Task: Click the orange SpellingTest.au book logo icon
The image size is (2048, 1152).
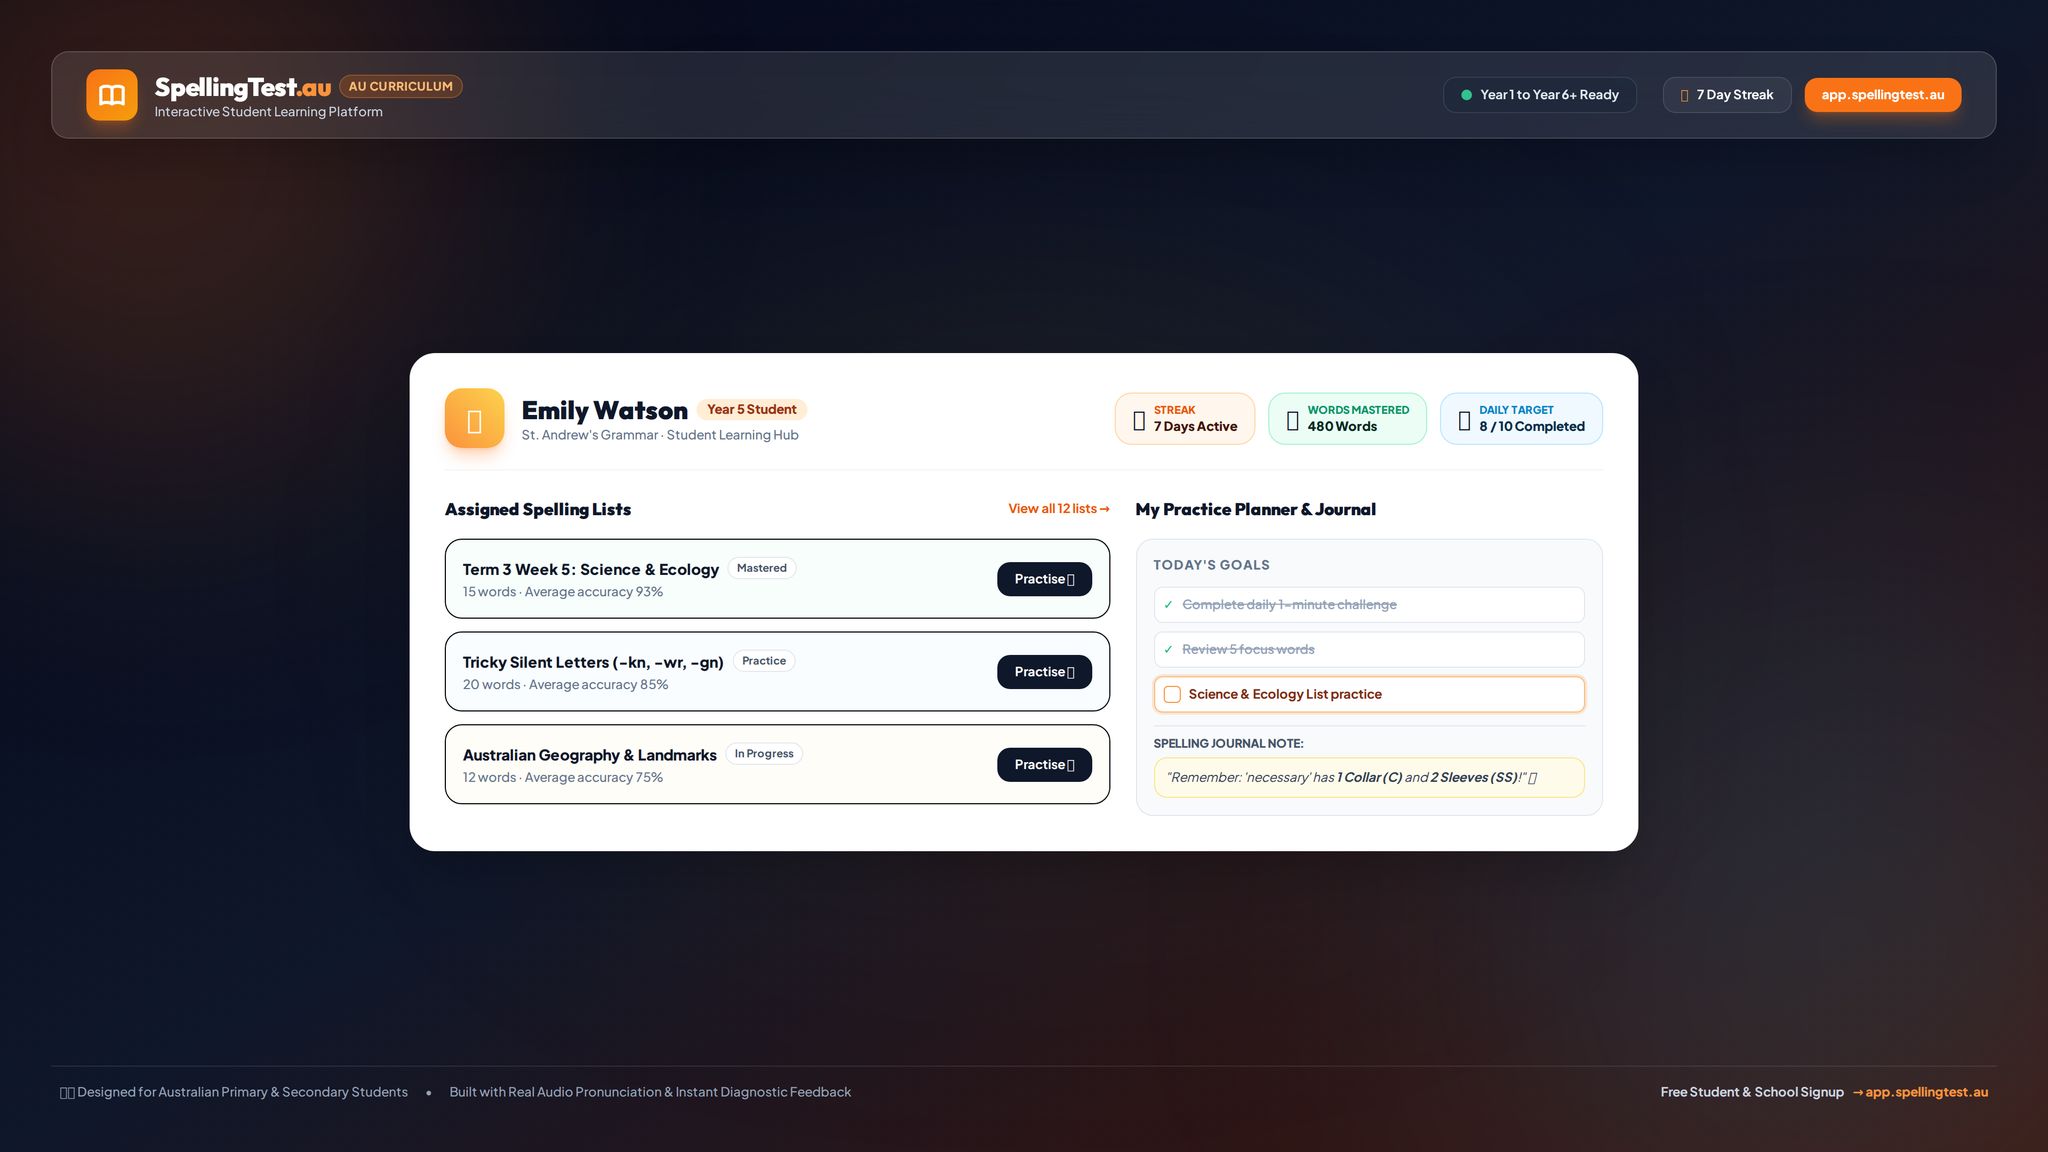Action: point(111,95)
